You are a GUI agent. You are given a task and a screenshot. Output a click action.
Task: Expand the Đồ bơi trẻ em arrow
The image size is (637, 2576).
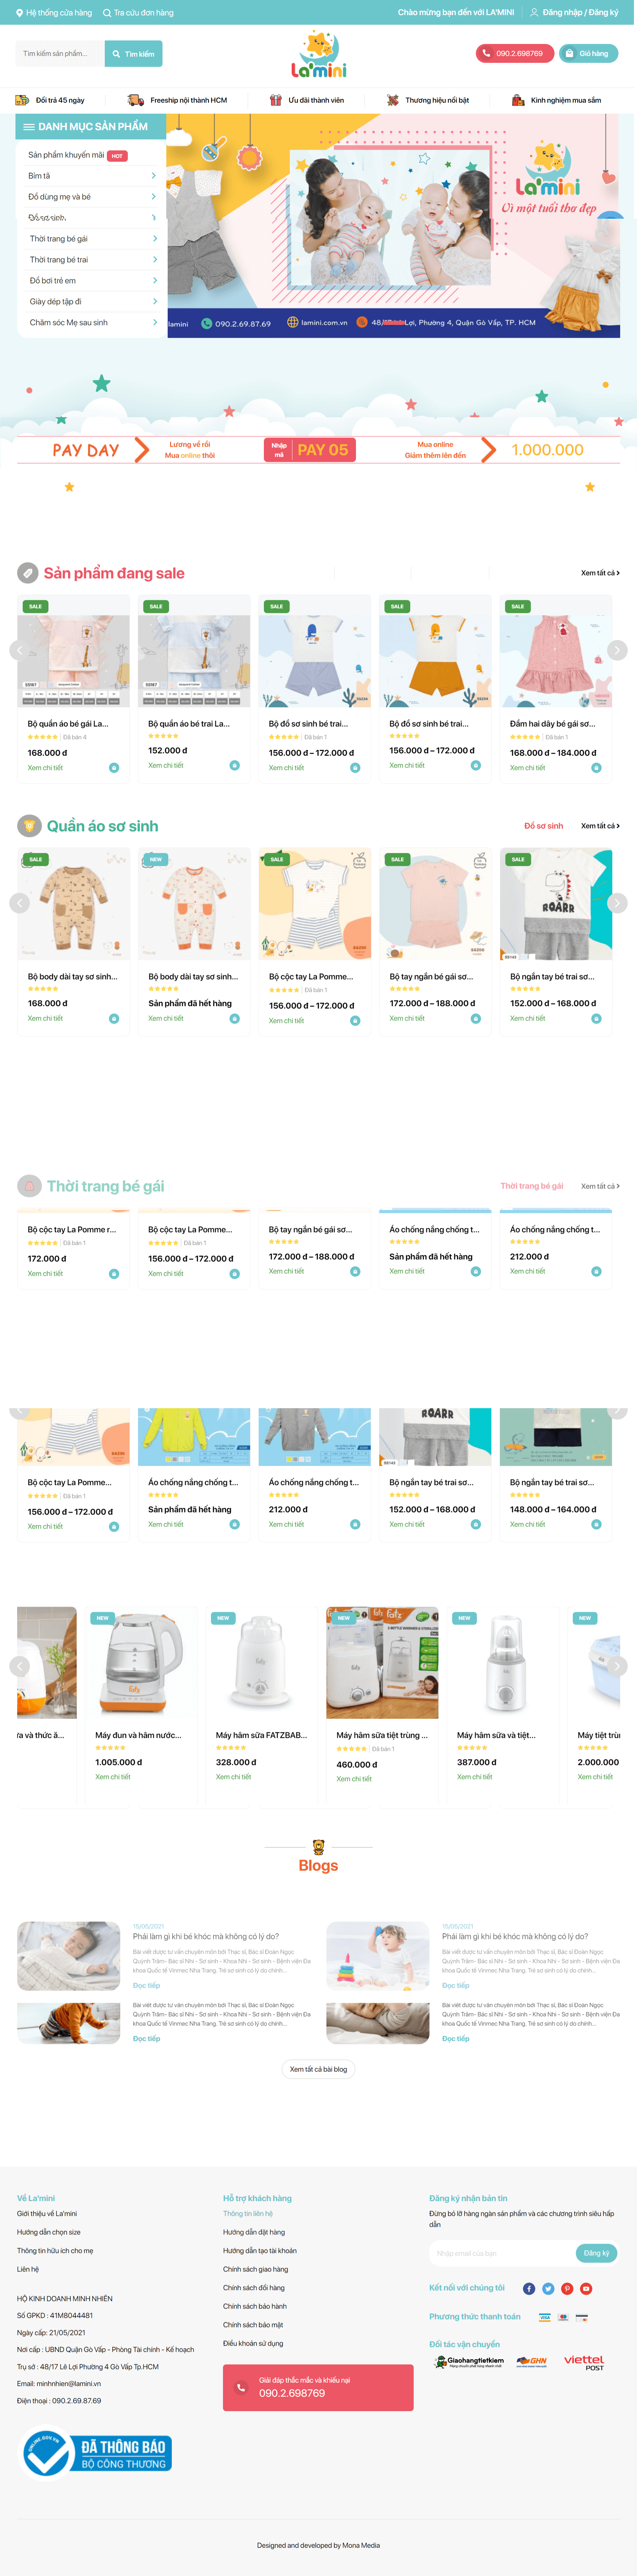tap(155, 281)
